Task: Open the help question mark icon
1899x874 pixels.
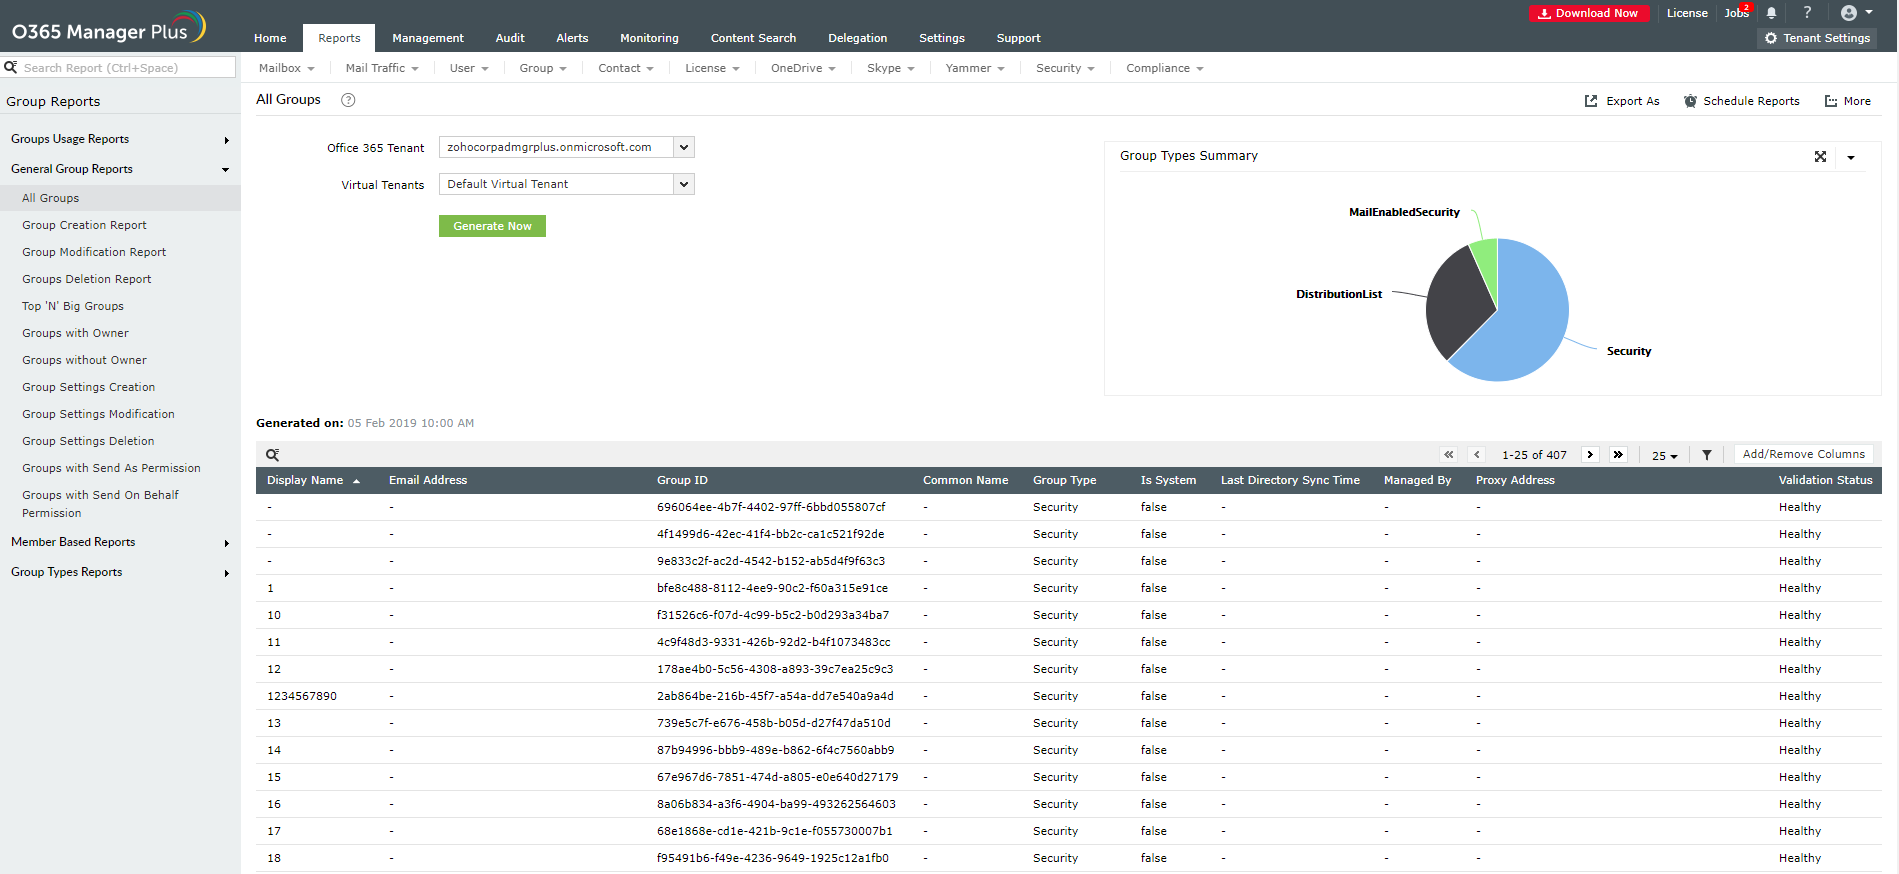Action: [x=1807, y=13]
